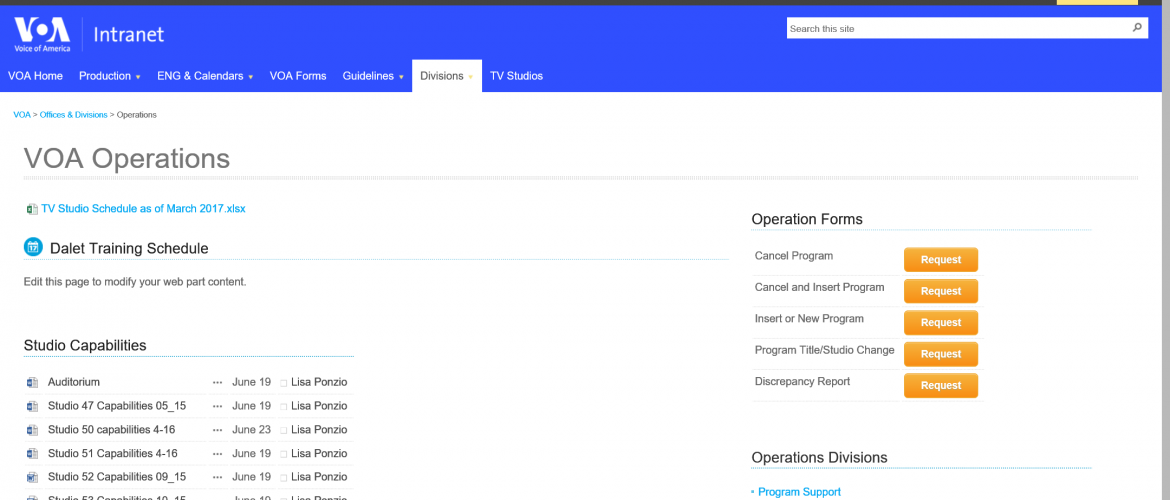
Task: Click the Word document icon for Auditorium
Action: point(32,382)
